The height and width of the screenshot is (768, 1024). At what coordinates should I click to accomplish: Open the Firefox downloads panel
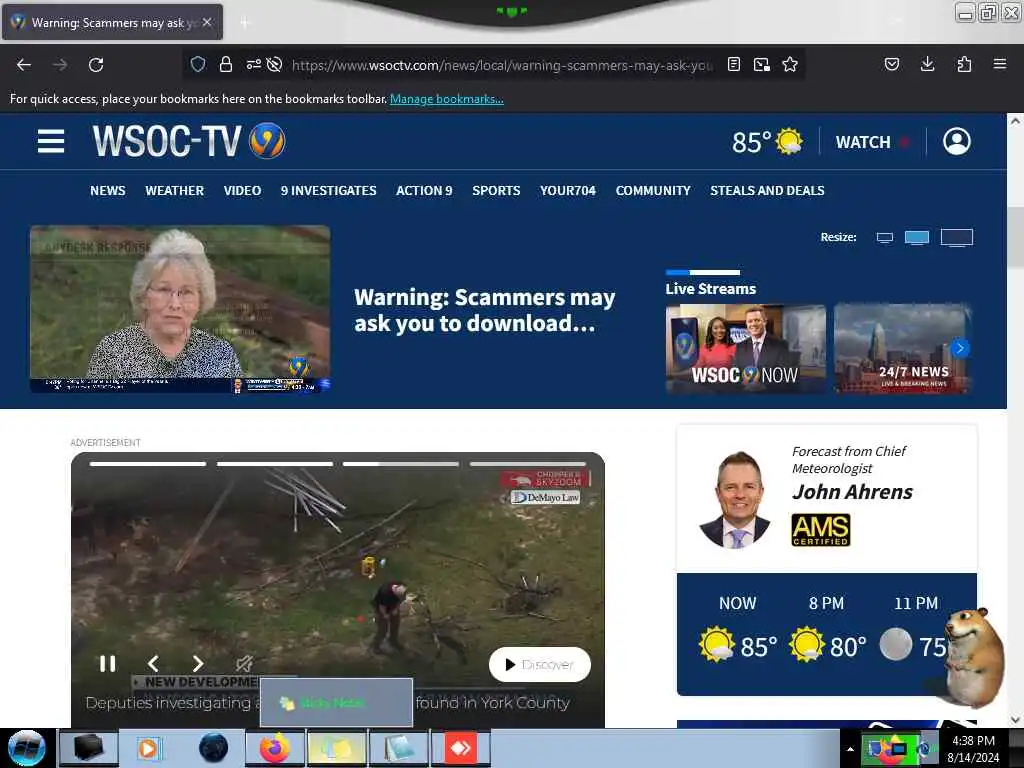[x=927, y=64]
